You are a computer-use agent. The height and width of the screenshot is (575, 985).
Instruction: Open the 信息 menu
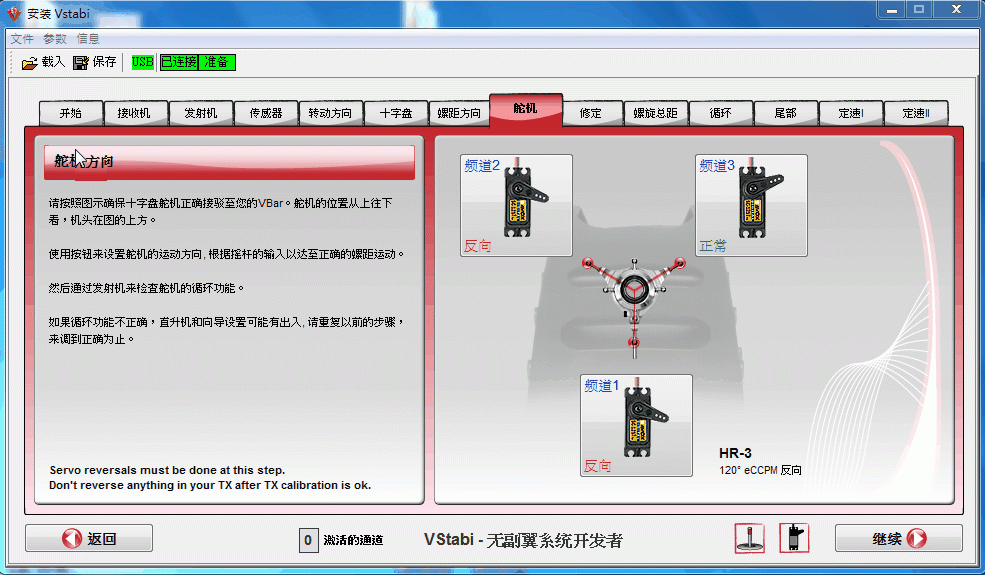point(88,39)
